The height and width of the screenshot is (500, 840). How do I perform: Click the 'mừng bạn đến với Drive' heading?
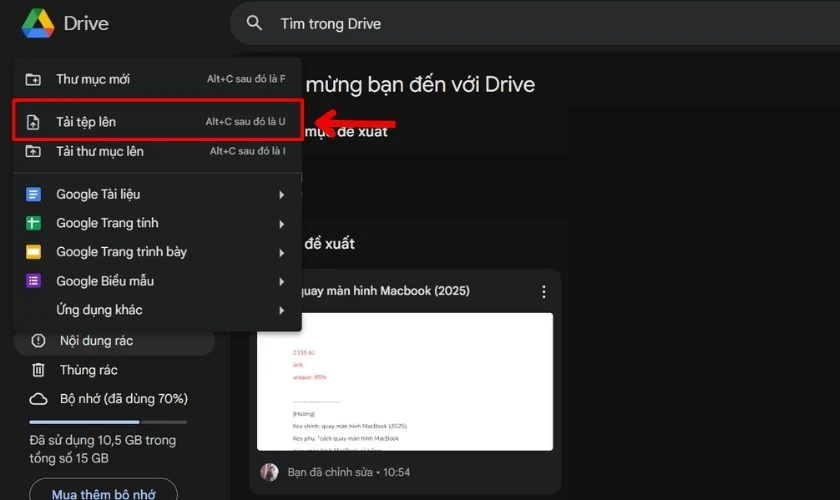(x=420, y=85)
